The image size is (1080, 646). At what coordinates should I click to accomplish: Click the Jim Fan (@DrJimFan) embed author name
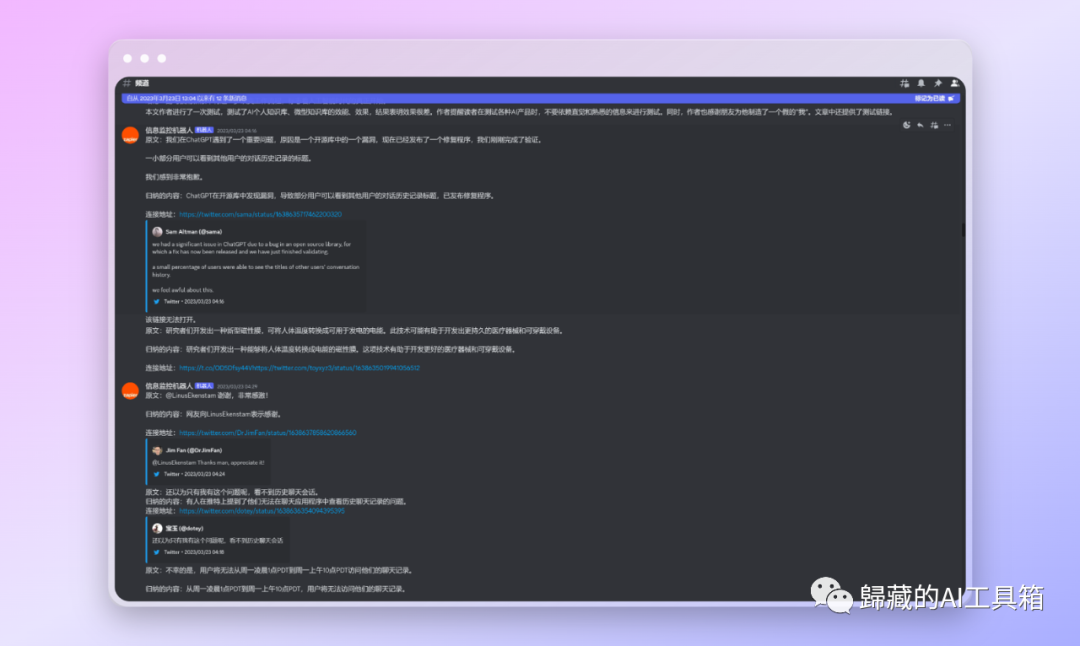194,450
